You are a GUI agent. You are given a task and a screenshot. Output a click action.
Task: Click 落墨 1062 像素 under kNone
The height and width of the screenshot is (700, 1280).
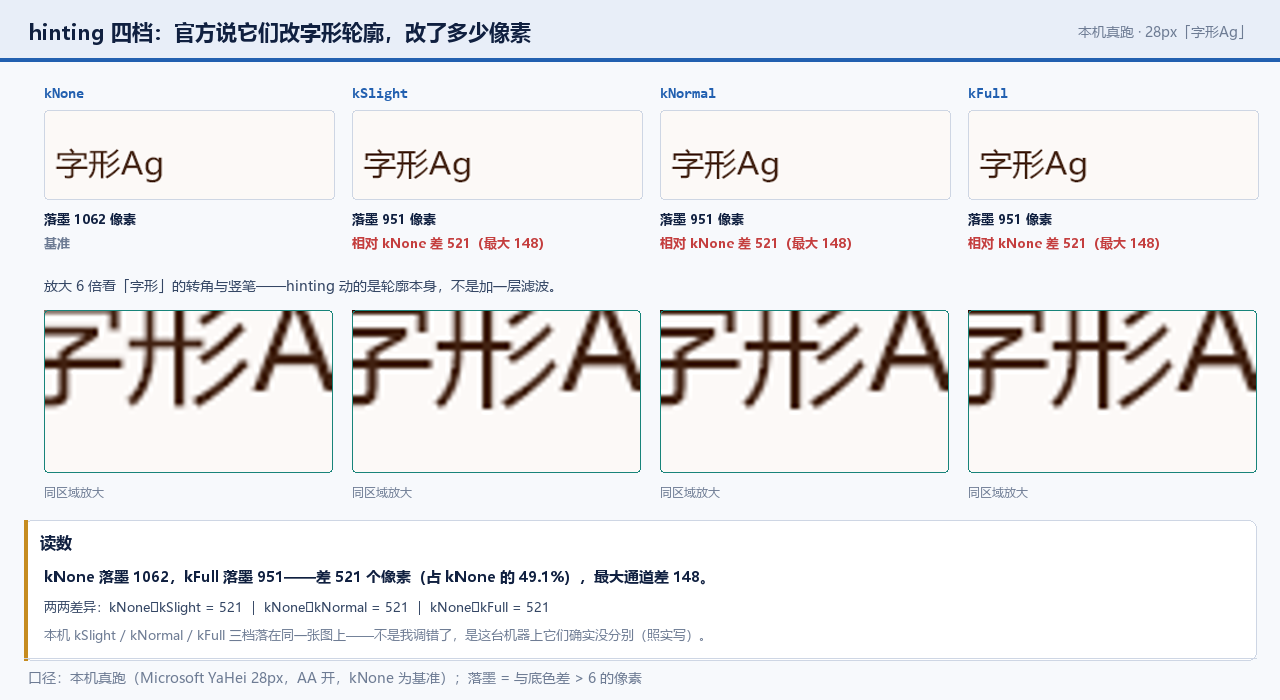coord(90,220)
